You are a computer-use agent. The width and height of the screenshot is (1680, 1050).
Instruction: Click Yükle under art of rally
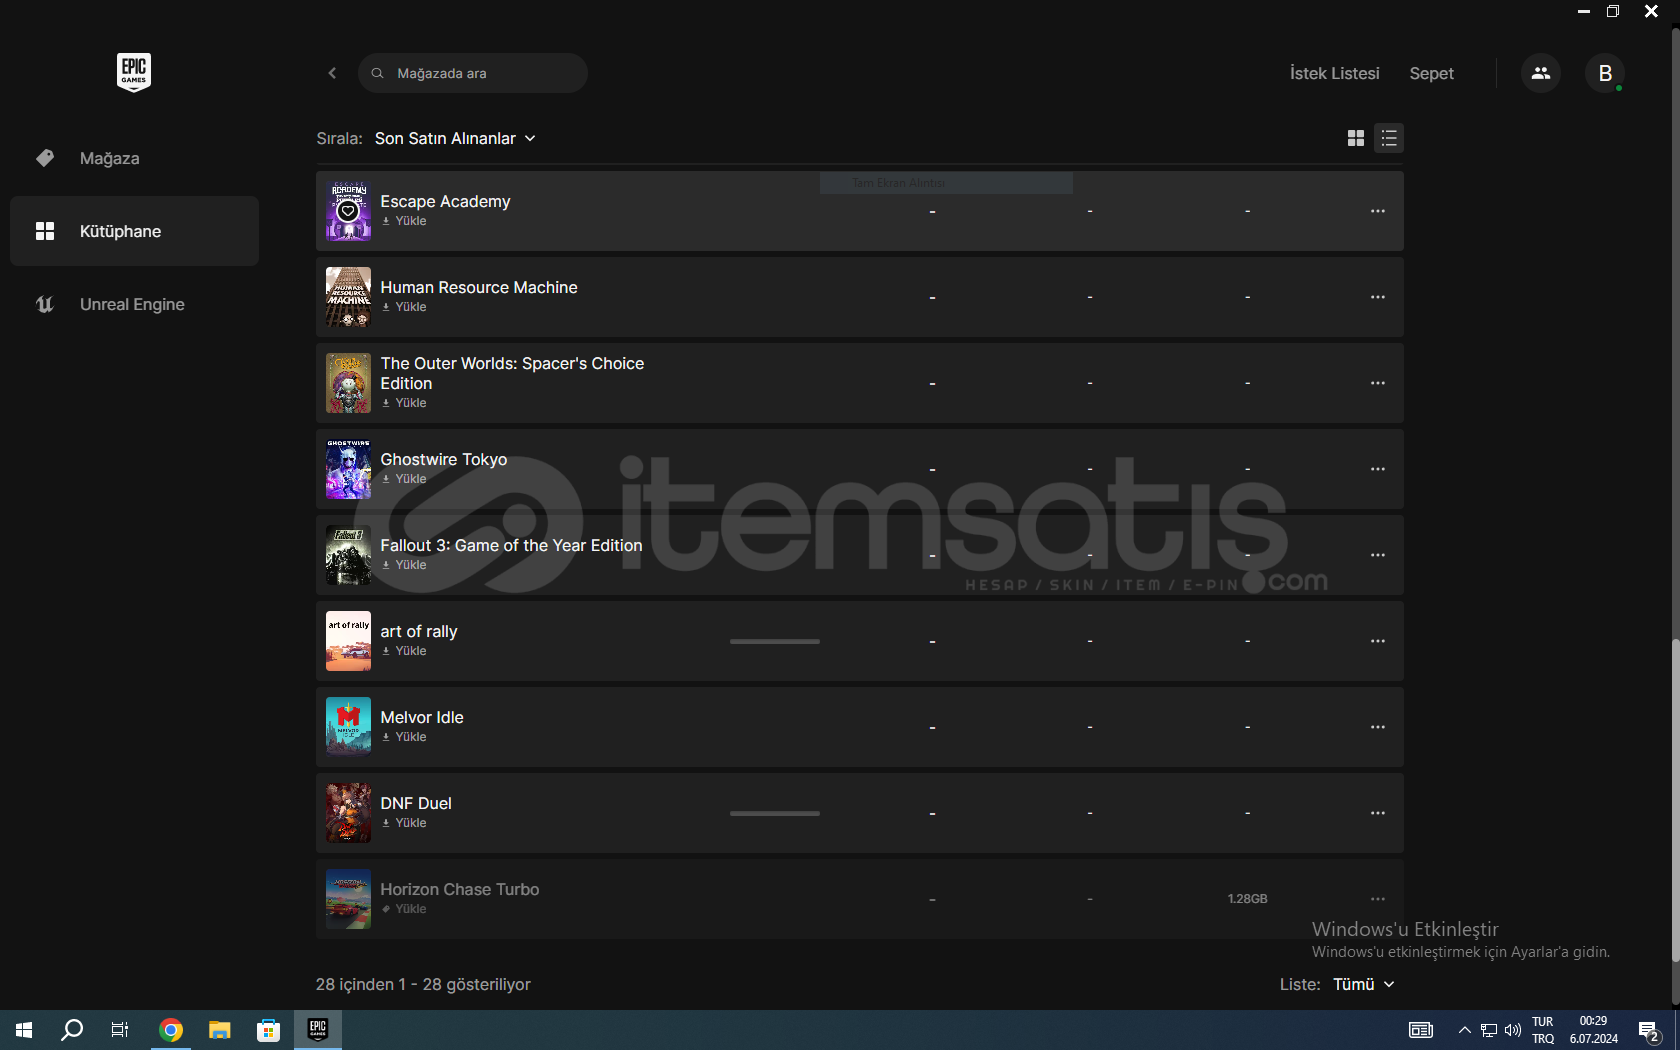(x=404, y=651)
